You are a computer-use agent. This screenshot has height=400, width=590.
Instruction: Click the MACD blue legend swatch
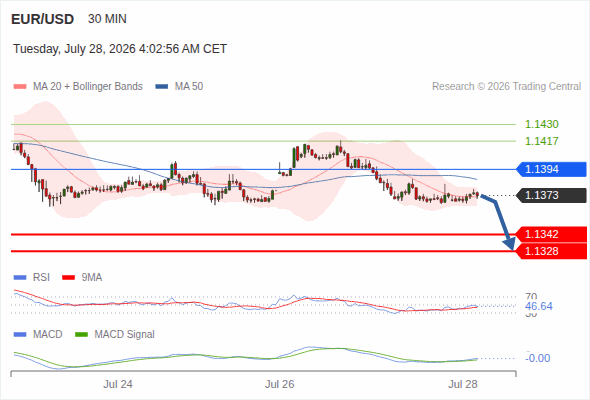tap(20, 335)
